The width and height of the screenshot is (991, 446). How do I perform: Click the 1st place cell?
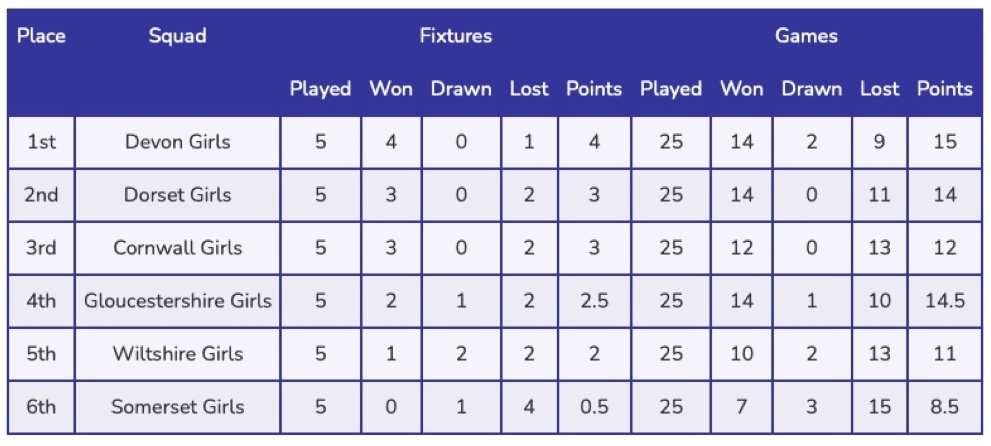41,142
